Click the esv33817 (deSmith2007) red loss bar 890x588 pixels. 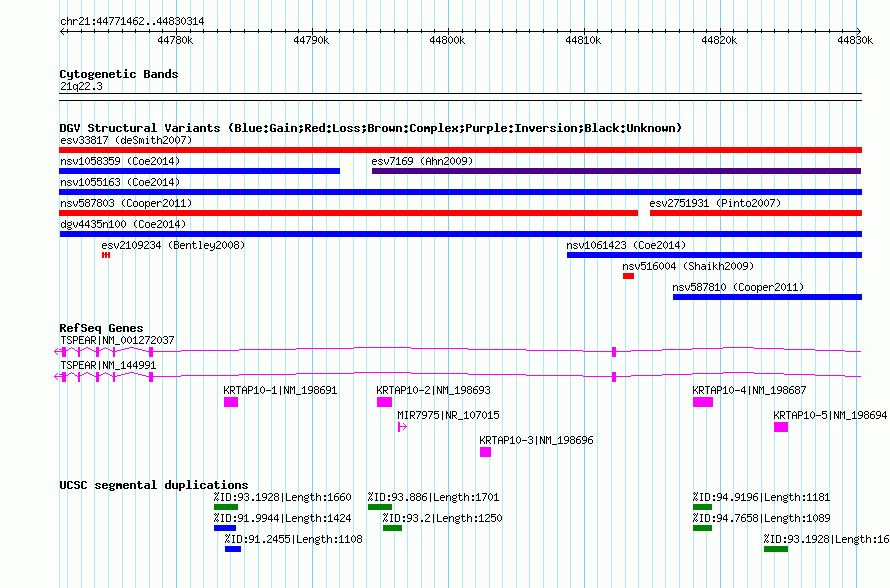click(460, 150)
